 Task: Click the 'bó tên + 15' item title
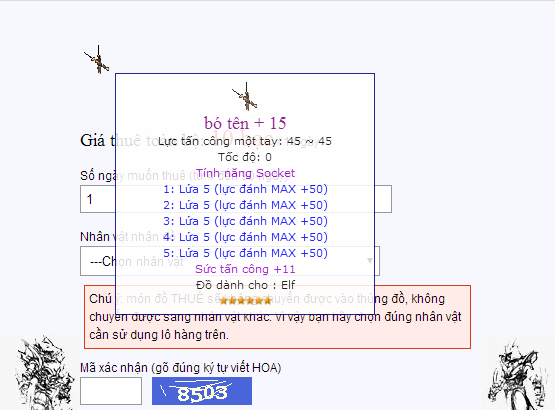(245, 123)
